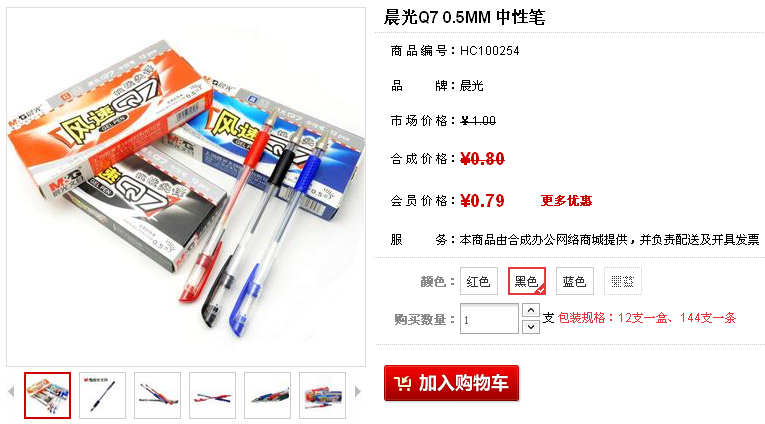Decrease purchase quantity with down arrow
Screen dimensions: 765x424
coord(531,326)
